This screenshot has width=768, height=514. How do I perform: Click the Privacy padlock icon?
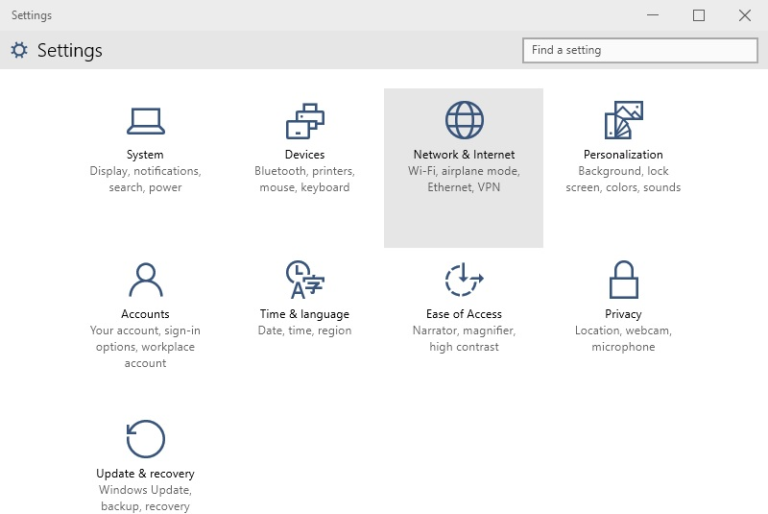coord(623,279)
